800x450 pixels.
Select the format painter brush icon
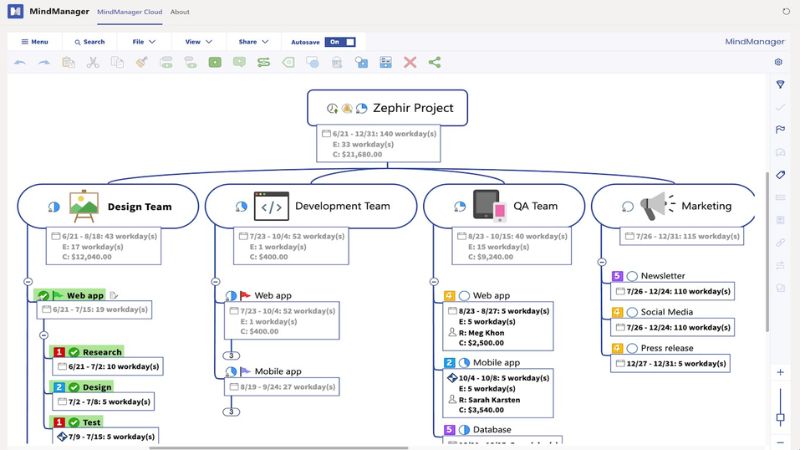tap(141, 62)
